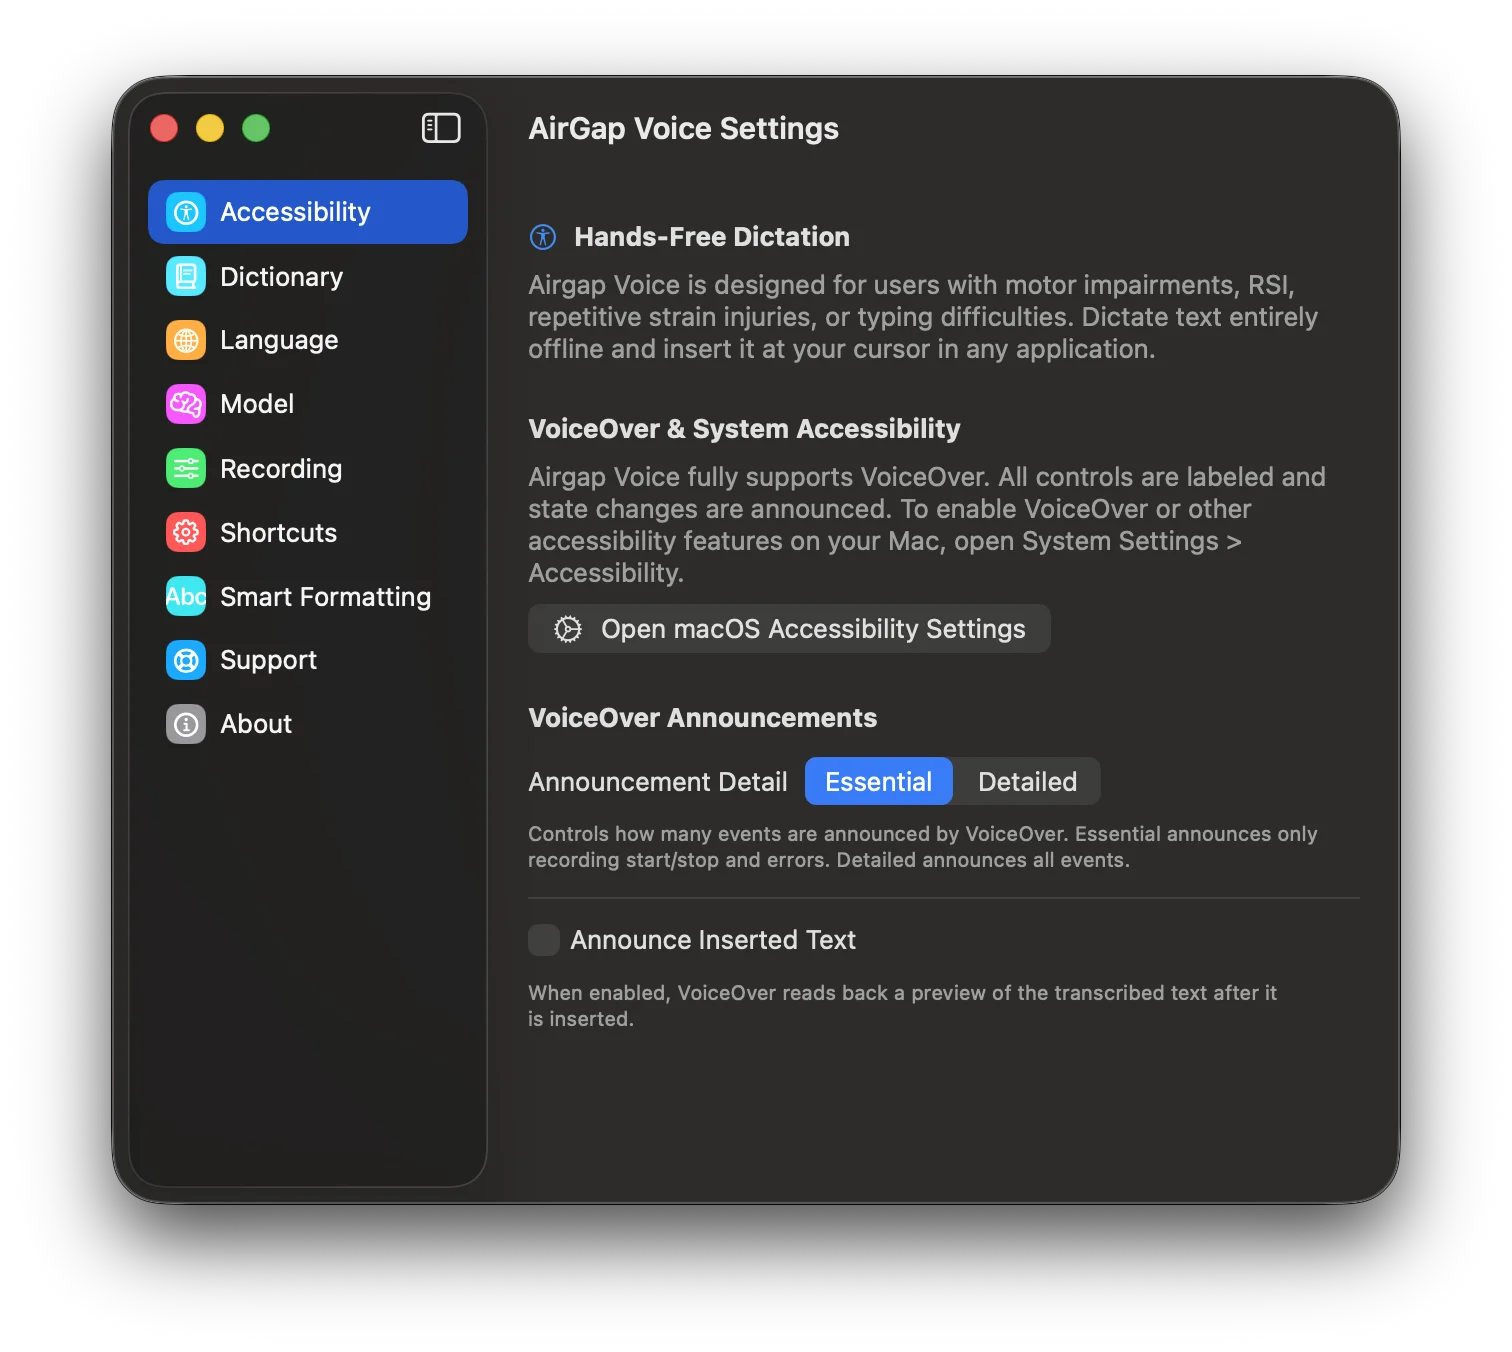Click the Hands-Free Dictation accessibility icon
Screen dimensions: 1512x1352
(543, 237)
